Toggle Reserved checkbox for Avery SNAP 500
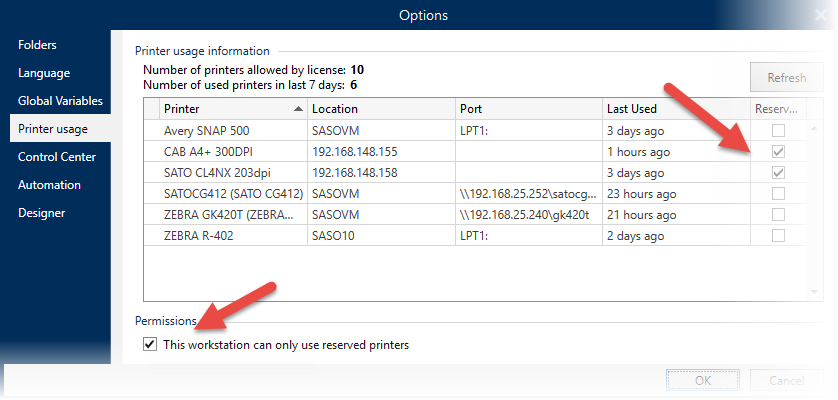 coord(778,130)
